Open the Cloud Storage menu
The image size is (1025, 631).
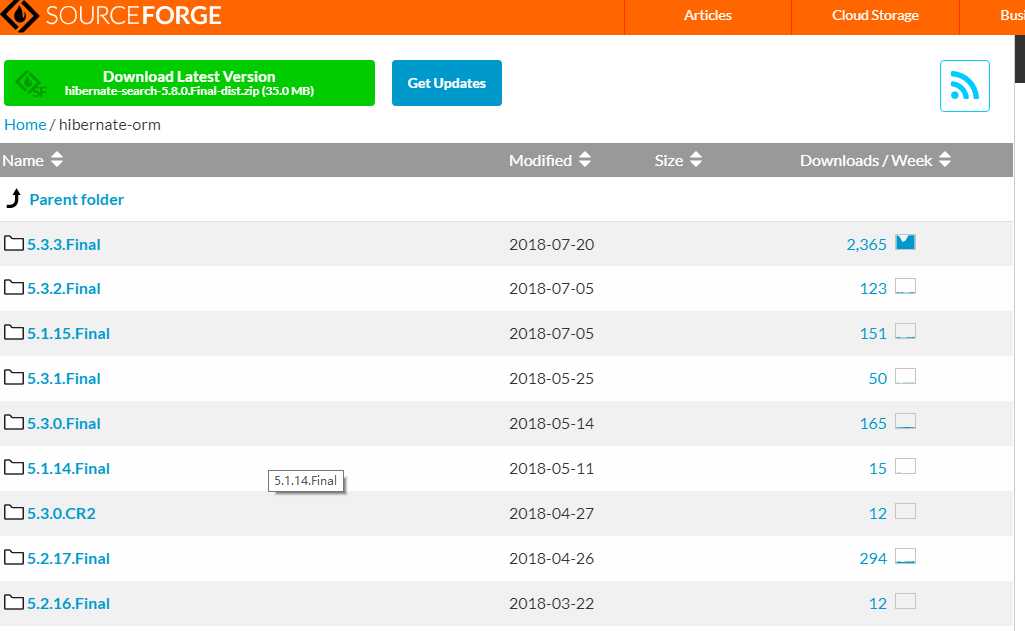point(875,16)
